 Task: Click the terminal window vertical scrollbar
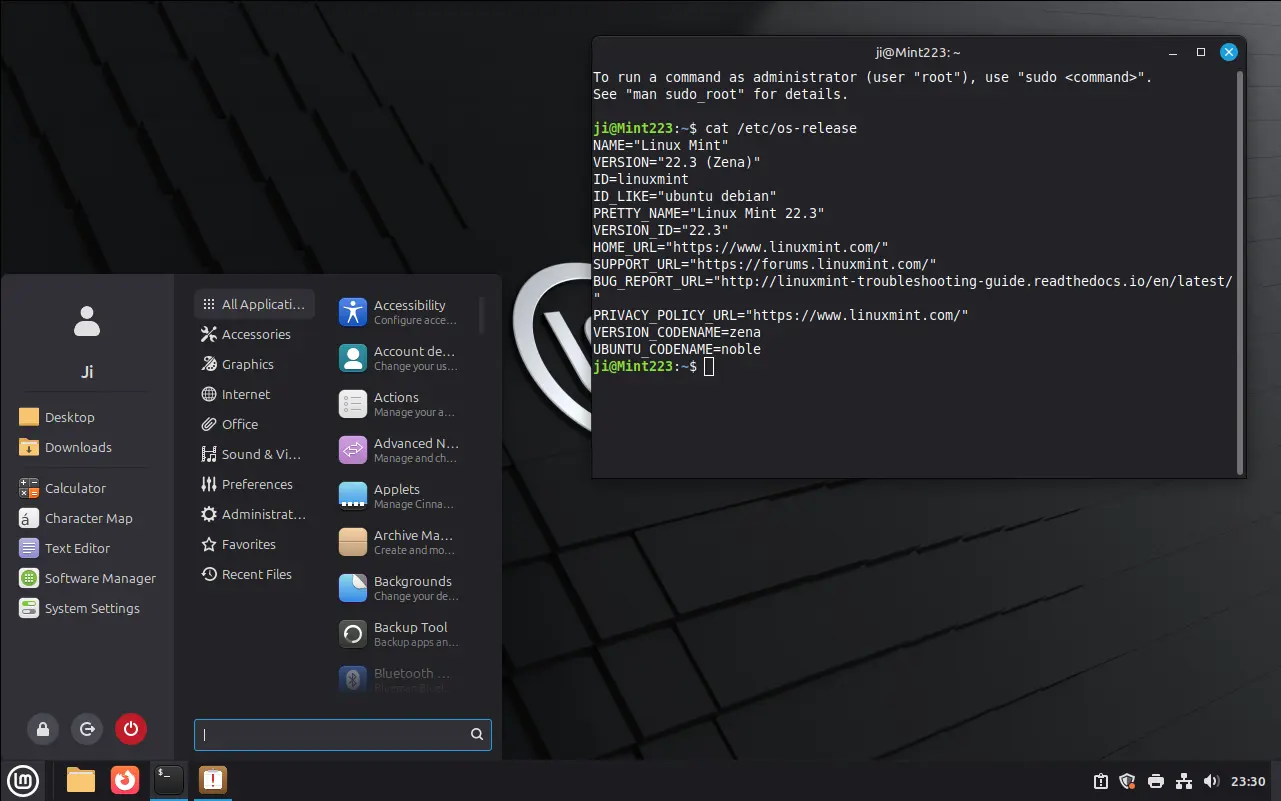point(1240,270)
